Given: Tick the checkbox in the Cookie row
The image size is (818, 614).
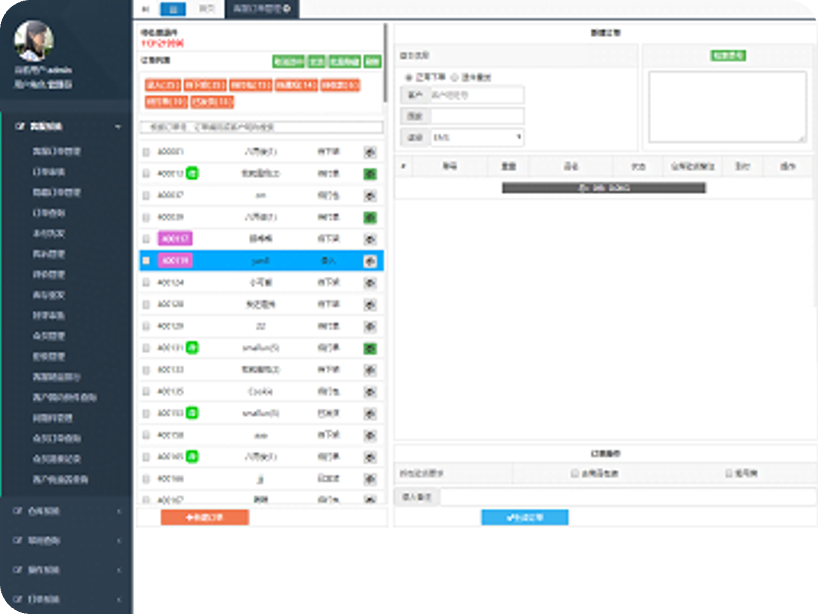Looking at the screenshot, I should (x=146, y=391).
